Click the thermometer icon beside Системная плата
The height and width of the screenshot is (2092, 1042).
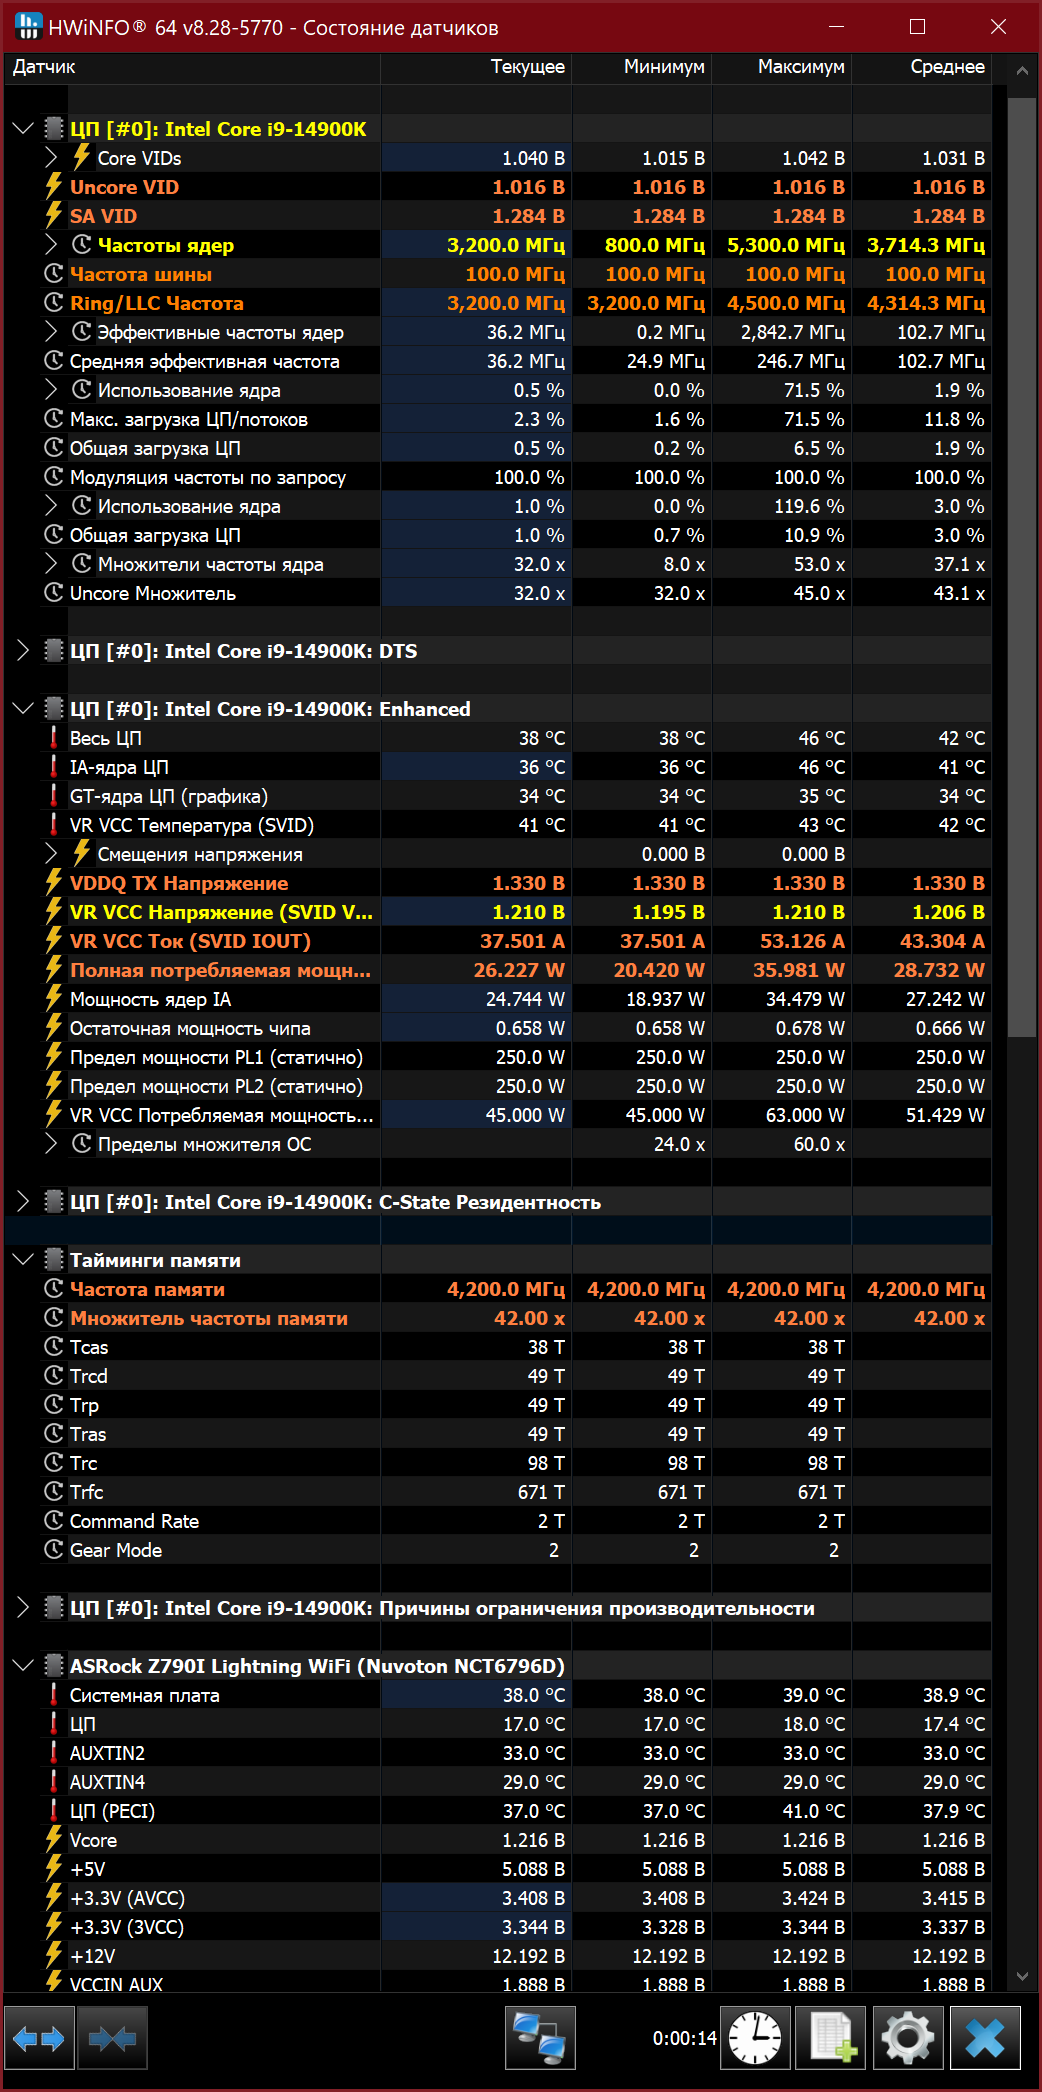tap(54, 1695)
